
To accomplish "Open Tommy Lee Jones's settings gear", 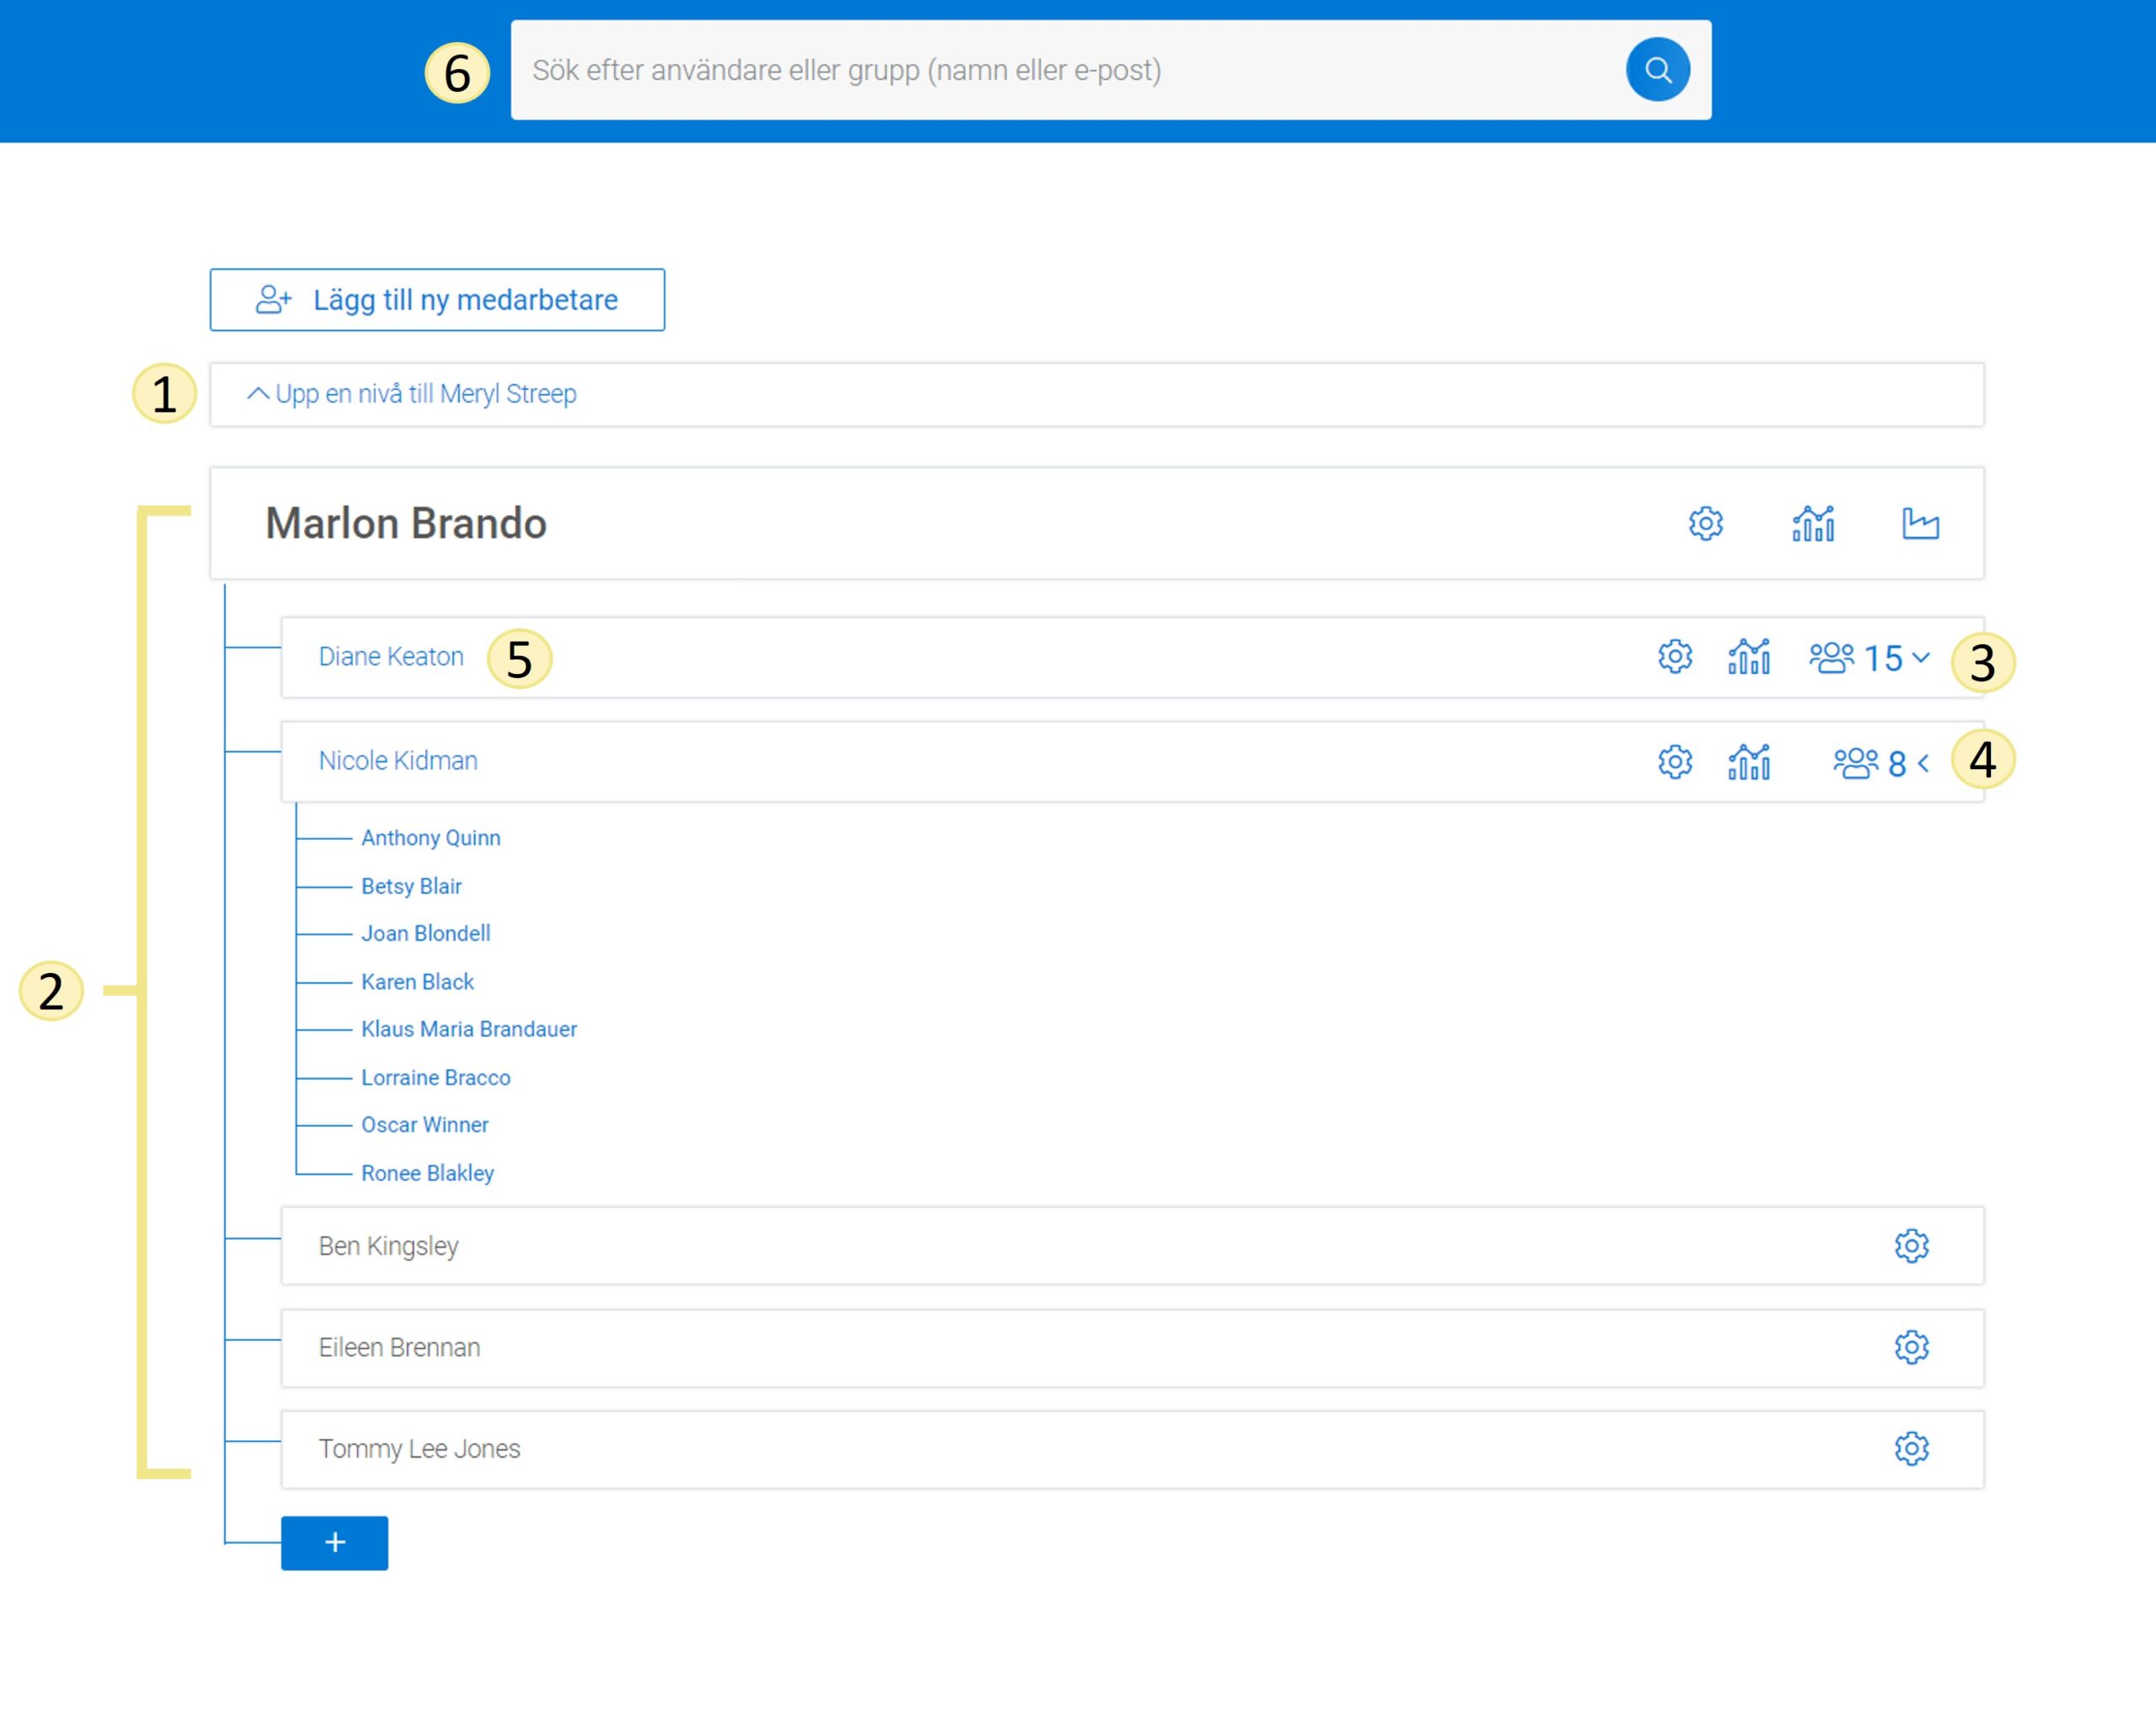I will point(1910,1448).
